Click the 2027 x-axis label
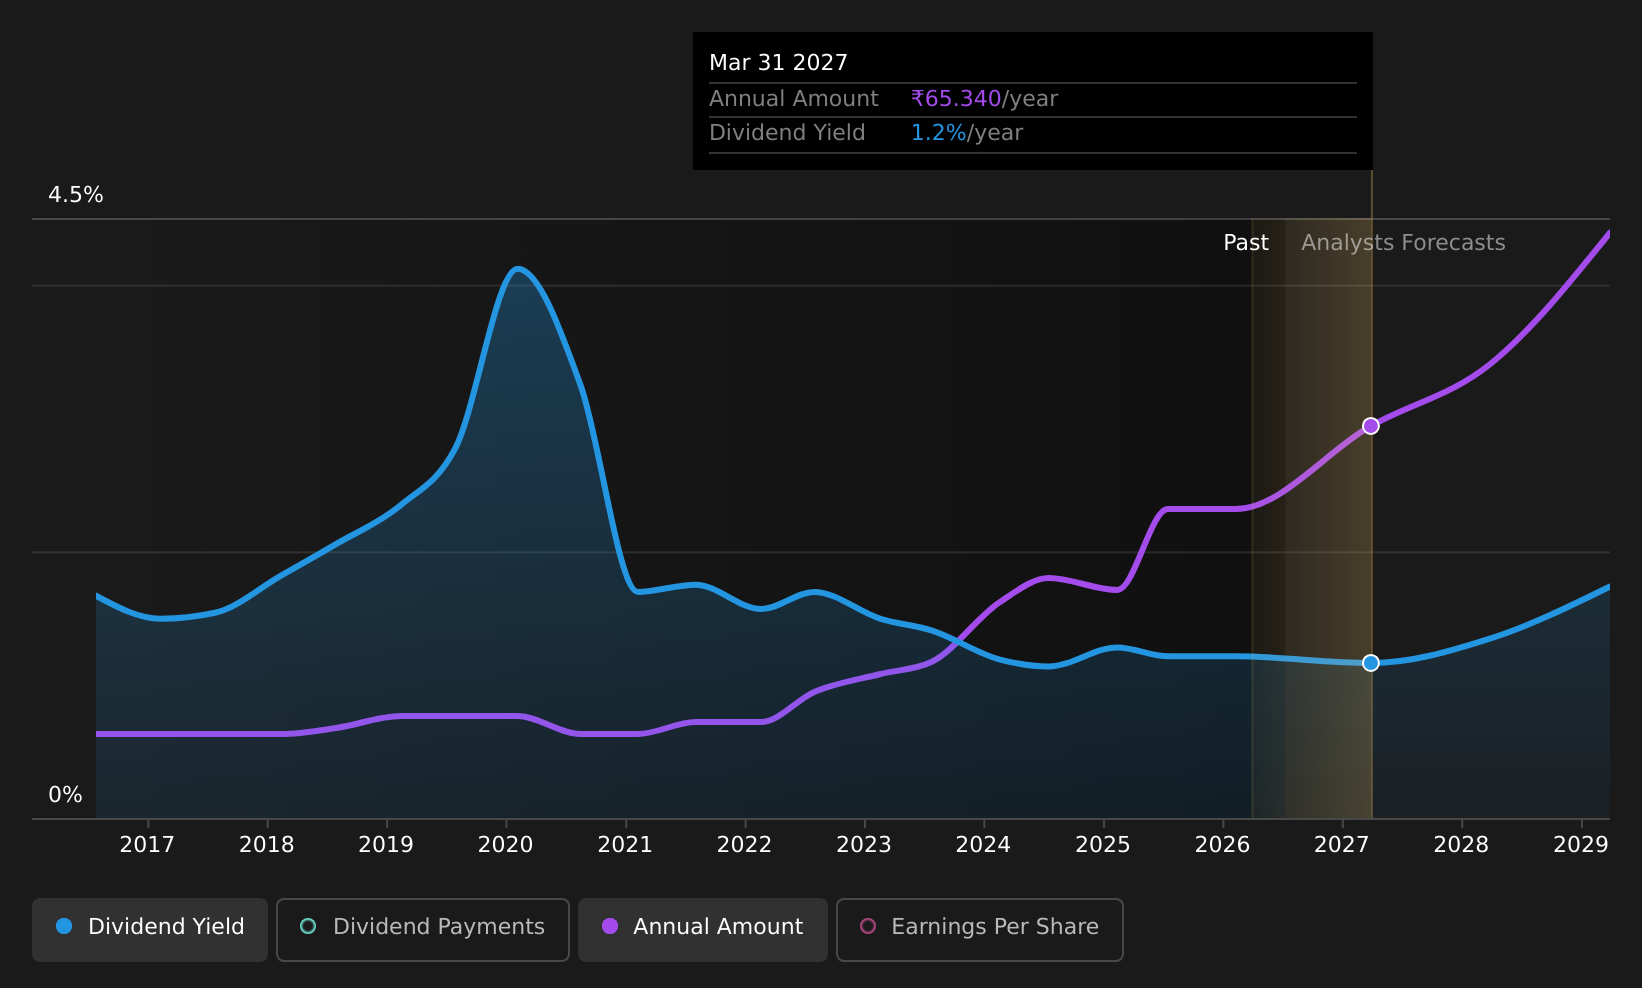Image resolution: width=1642 pixels, height=988 pixels. [1342, 845]
